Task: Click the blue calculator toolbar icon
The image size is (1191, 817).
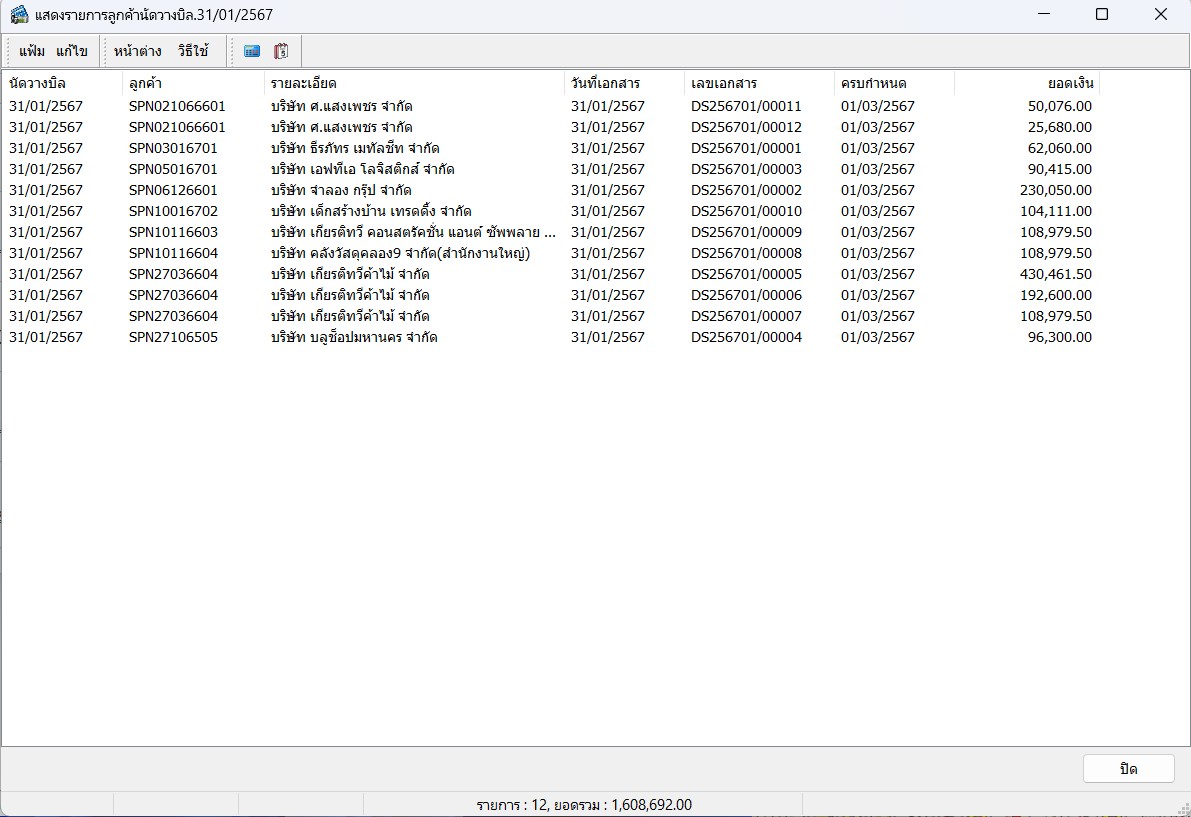Action: pos(251,51)
